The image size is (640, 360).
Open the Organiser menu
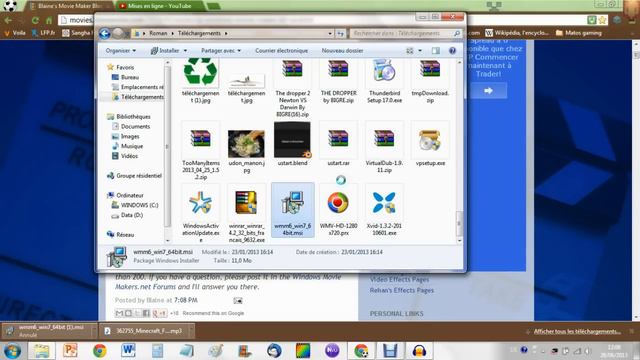coord(121,51)
